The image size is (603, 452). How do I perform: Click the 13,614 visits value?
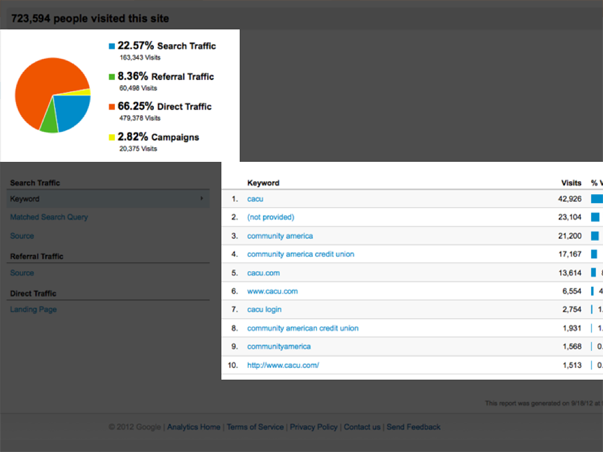point(570,273)
